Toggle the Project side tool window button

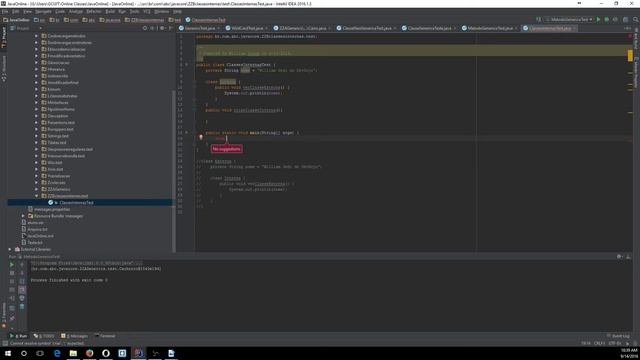pyautogui.click(x=4, y=38)
